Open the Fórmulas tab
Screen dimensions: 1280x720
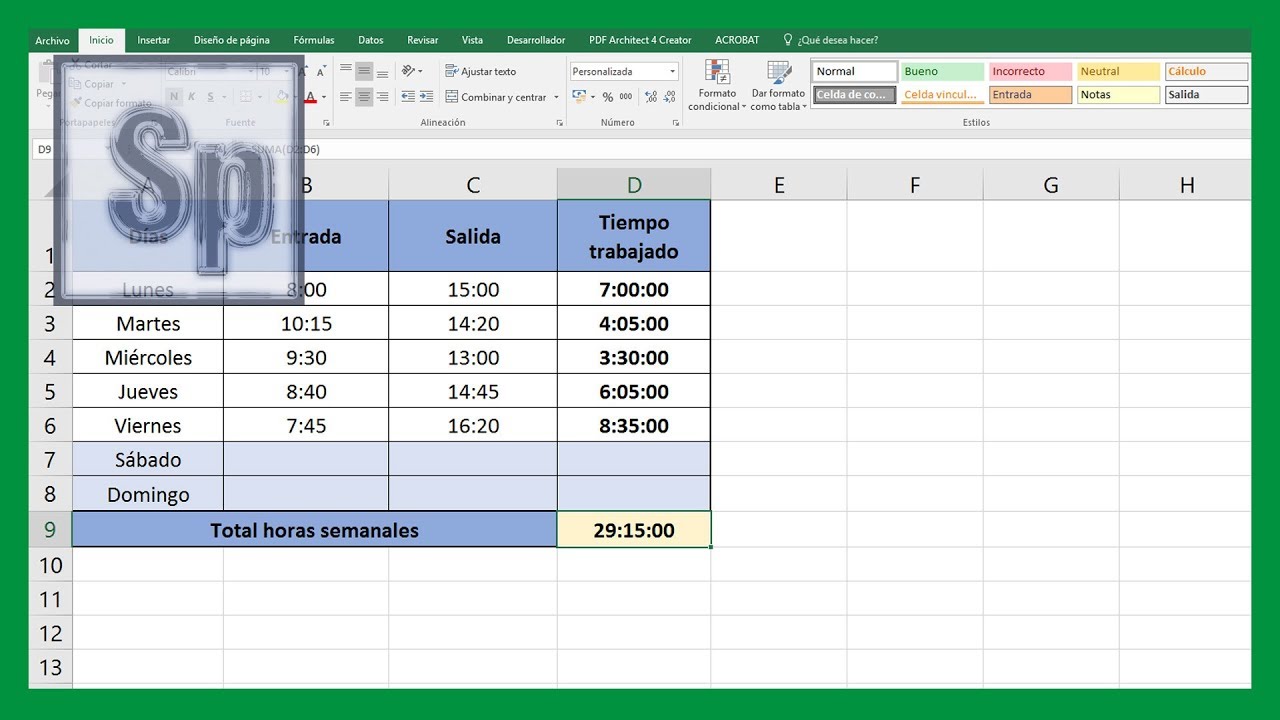coord(314,41)
